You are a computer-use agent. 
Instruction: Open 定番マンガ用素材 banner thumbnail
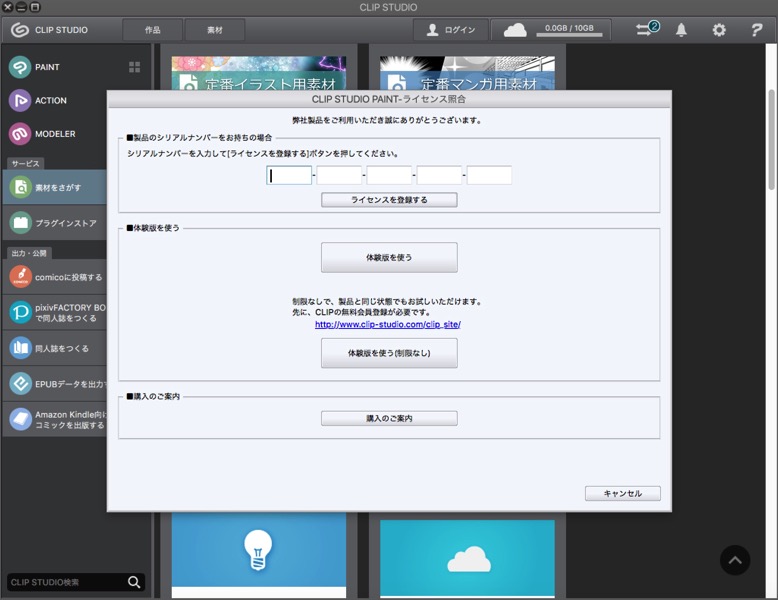click(x=467, y=73)
